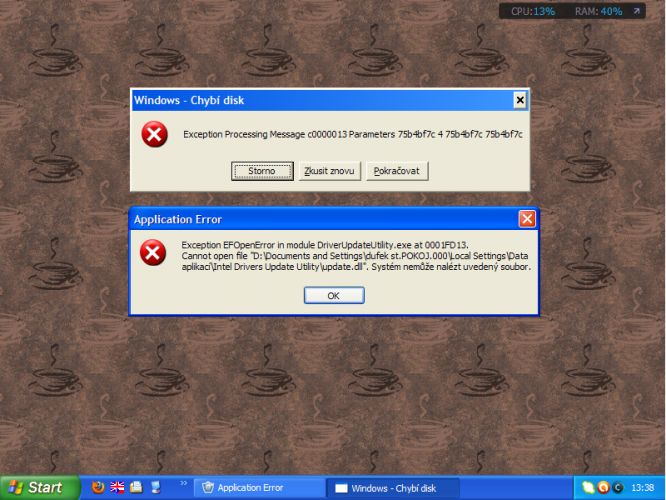Click the arrow on CPU/RAM widget
The width and height of the screenshot is (666, 500).
click(637, 11)
